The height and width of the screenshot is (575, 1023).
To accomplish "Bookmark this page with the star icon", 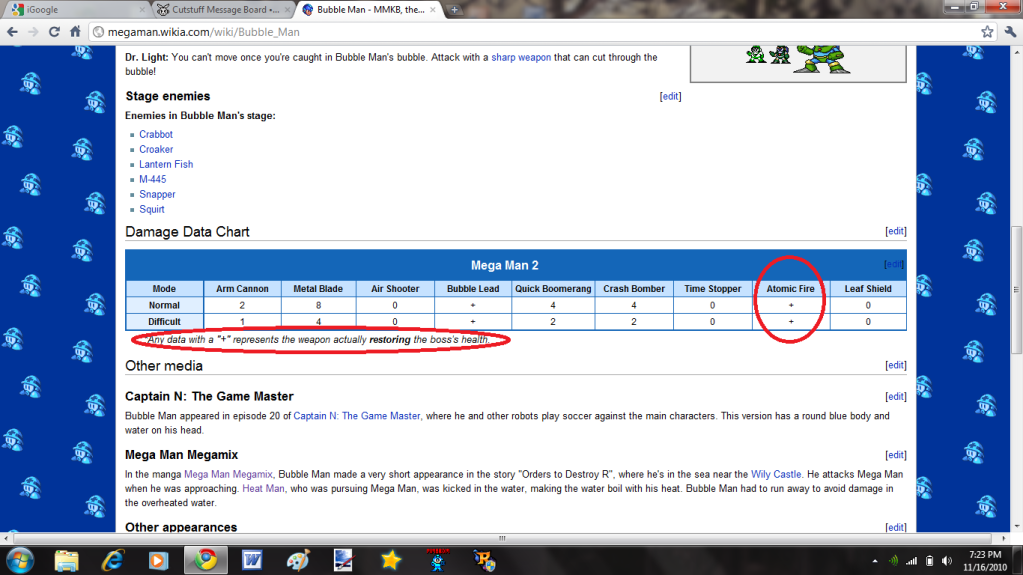I will [x=987, y=31].
